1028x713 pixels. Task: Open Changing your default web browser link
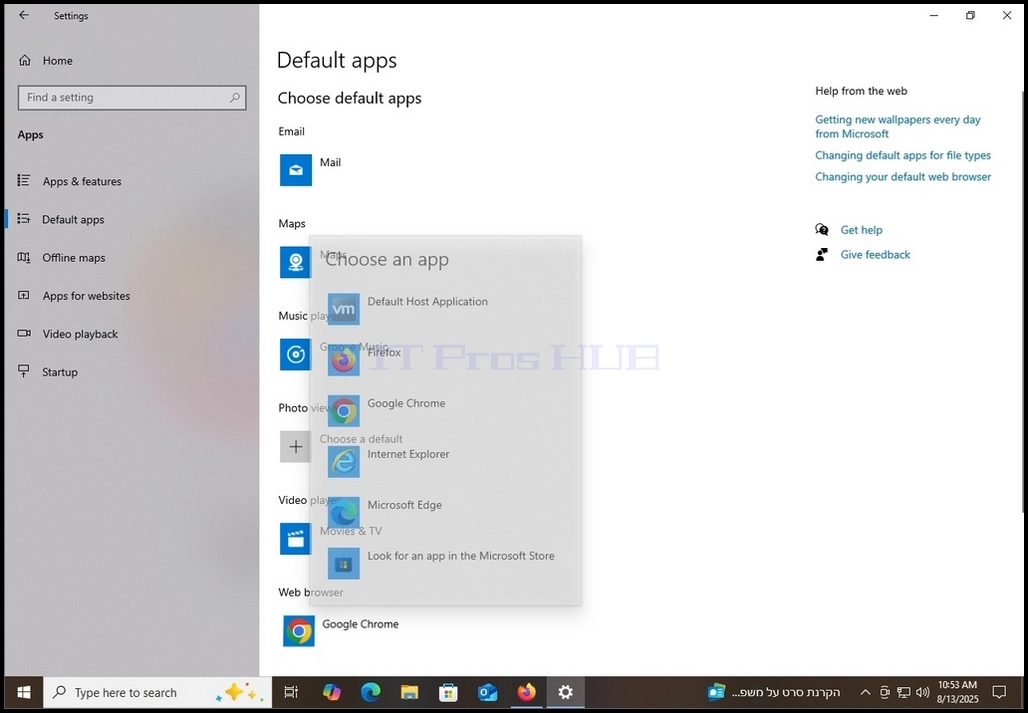coord(903,176)
